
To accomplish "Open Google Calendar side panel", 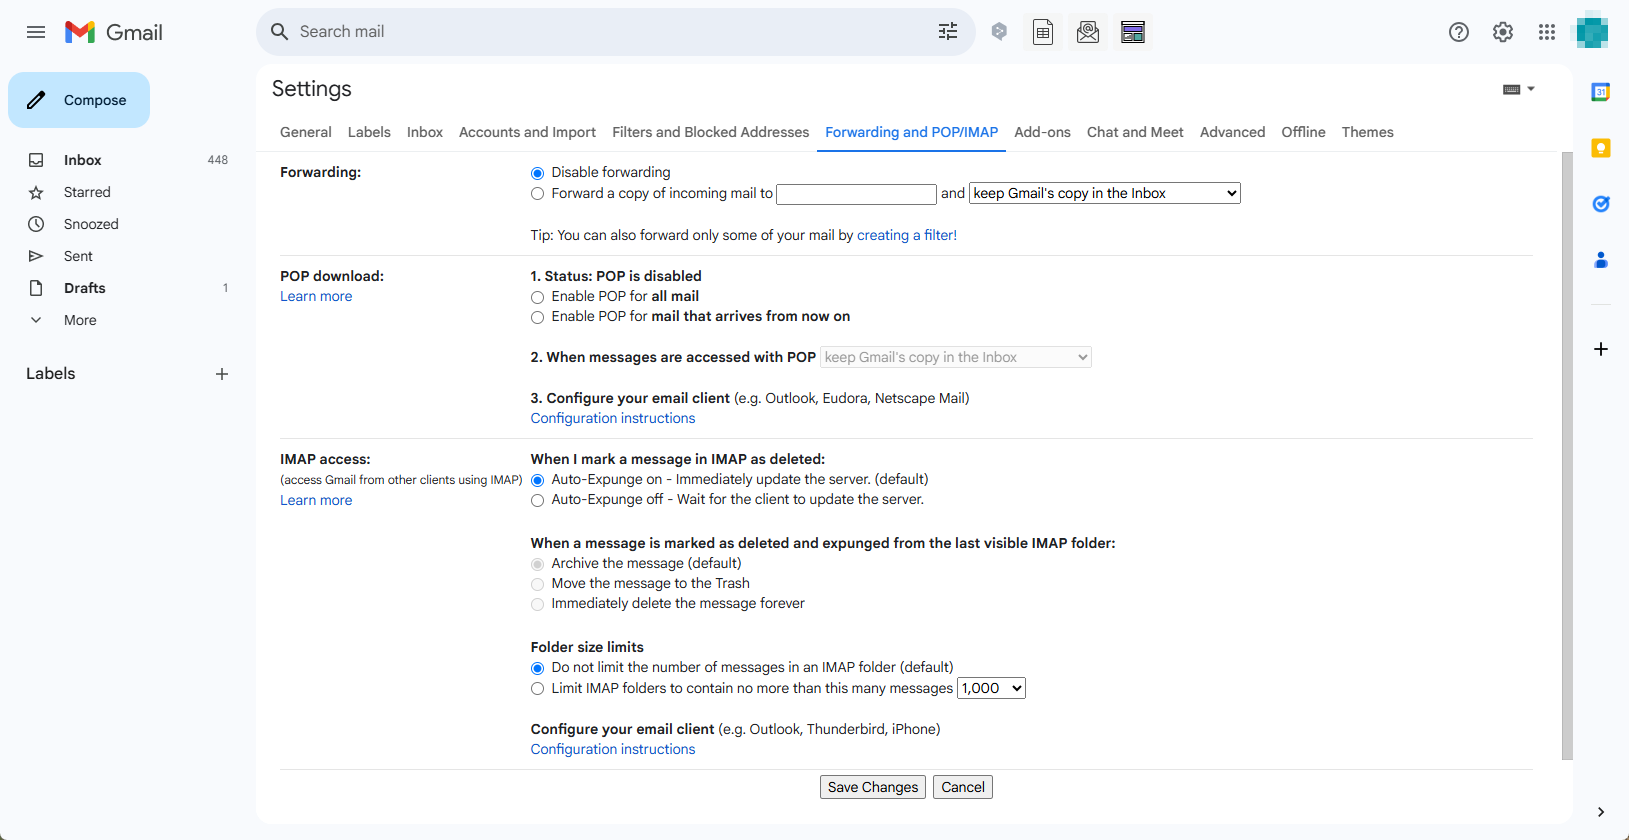I will [x=1601, y=92].
